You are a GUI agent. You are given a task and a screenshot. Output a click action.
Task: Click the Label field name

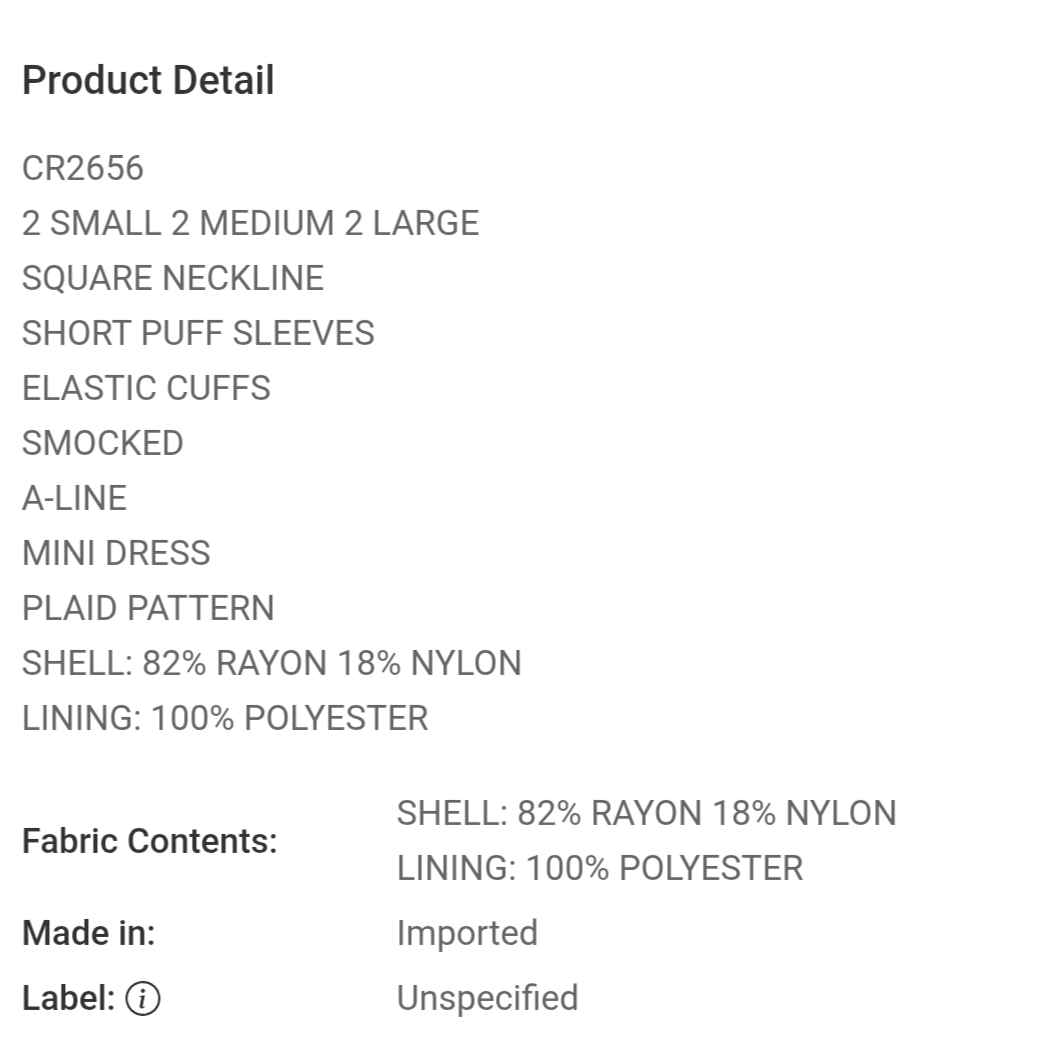click(68, 999)
